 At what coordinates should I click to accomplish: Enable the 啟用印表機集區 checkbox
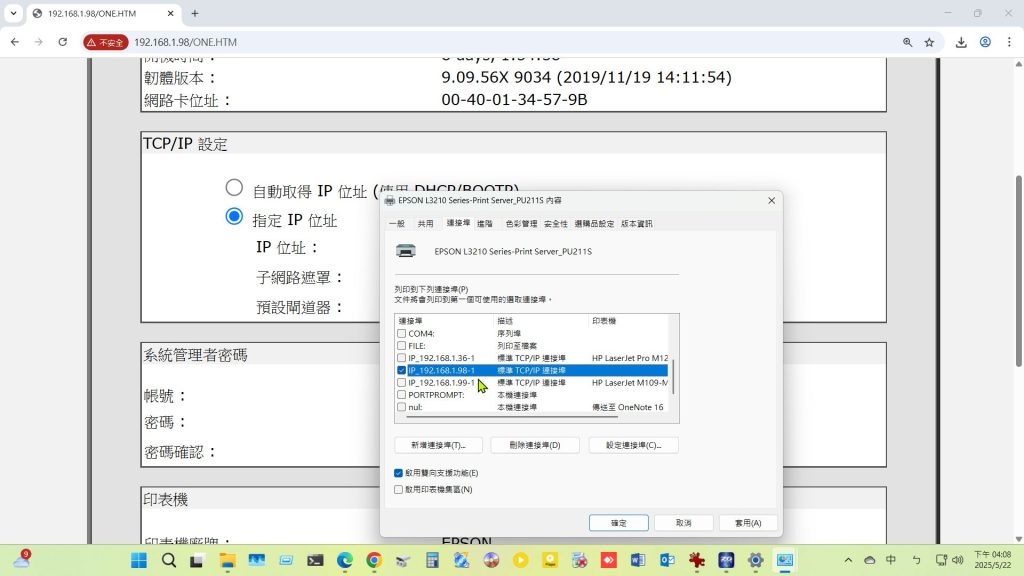399,489
